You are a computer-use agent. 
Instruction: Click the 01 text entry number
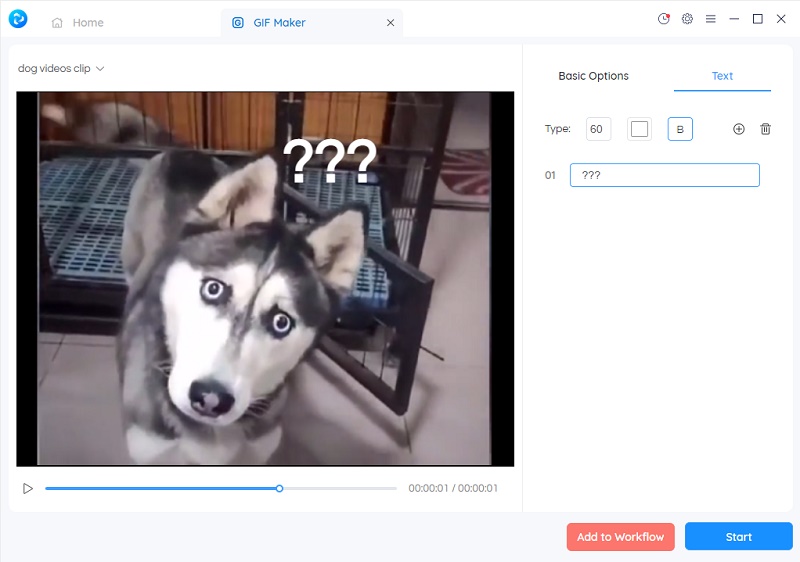(550, 175)
